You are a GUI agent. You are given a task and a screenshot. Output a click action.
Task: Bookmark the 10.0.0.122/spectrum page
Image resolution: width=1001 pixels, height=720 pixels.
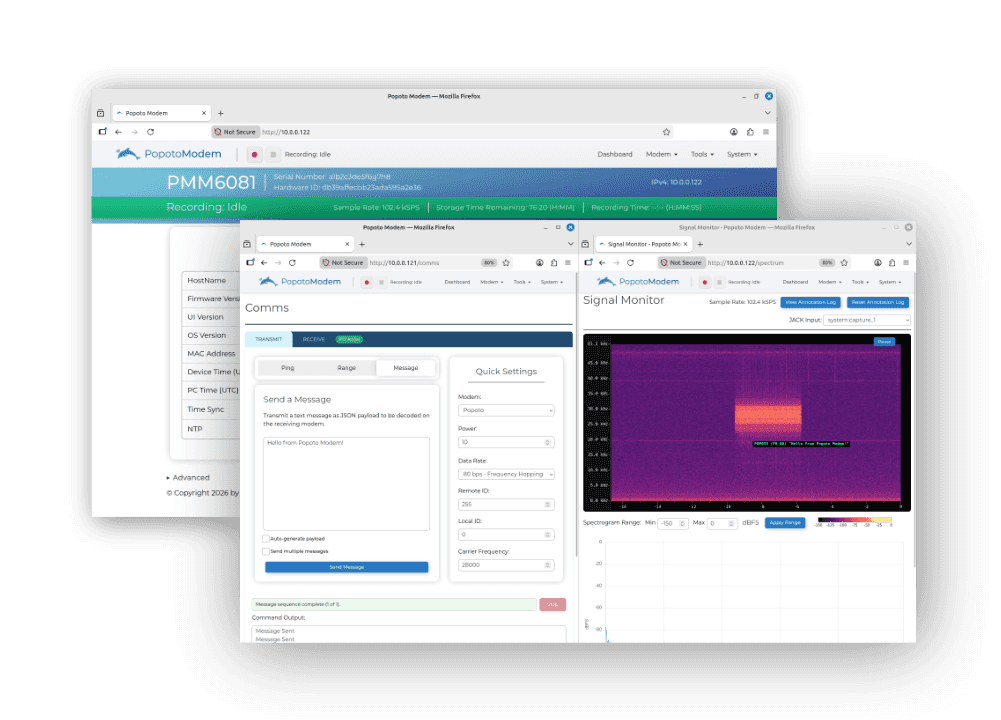tap(845, 263)
